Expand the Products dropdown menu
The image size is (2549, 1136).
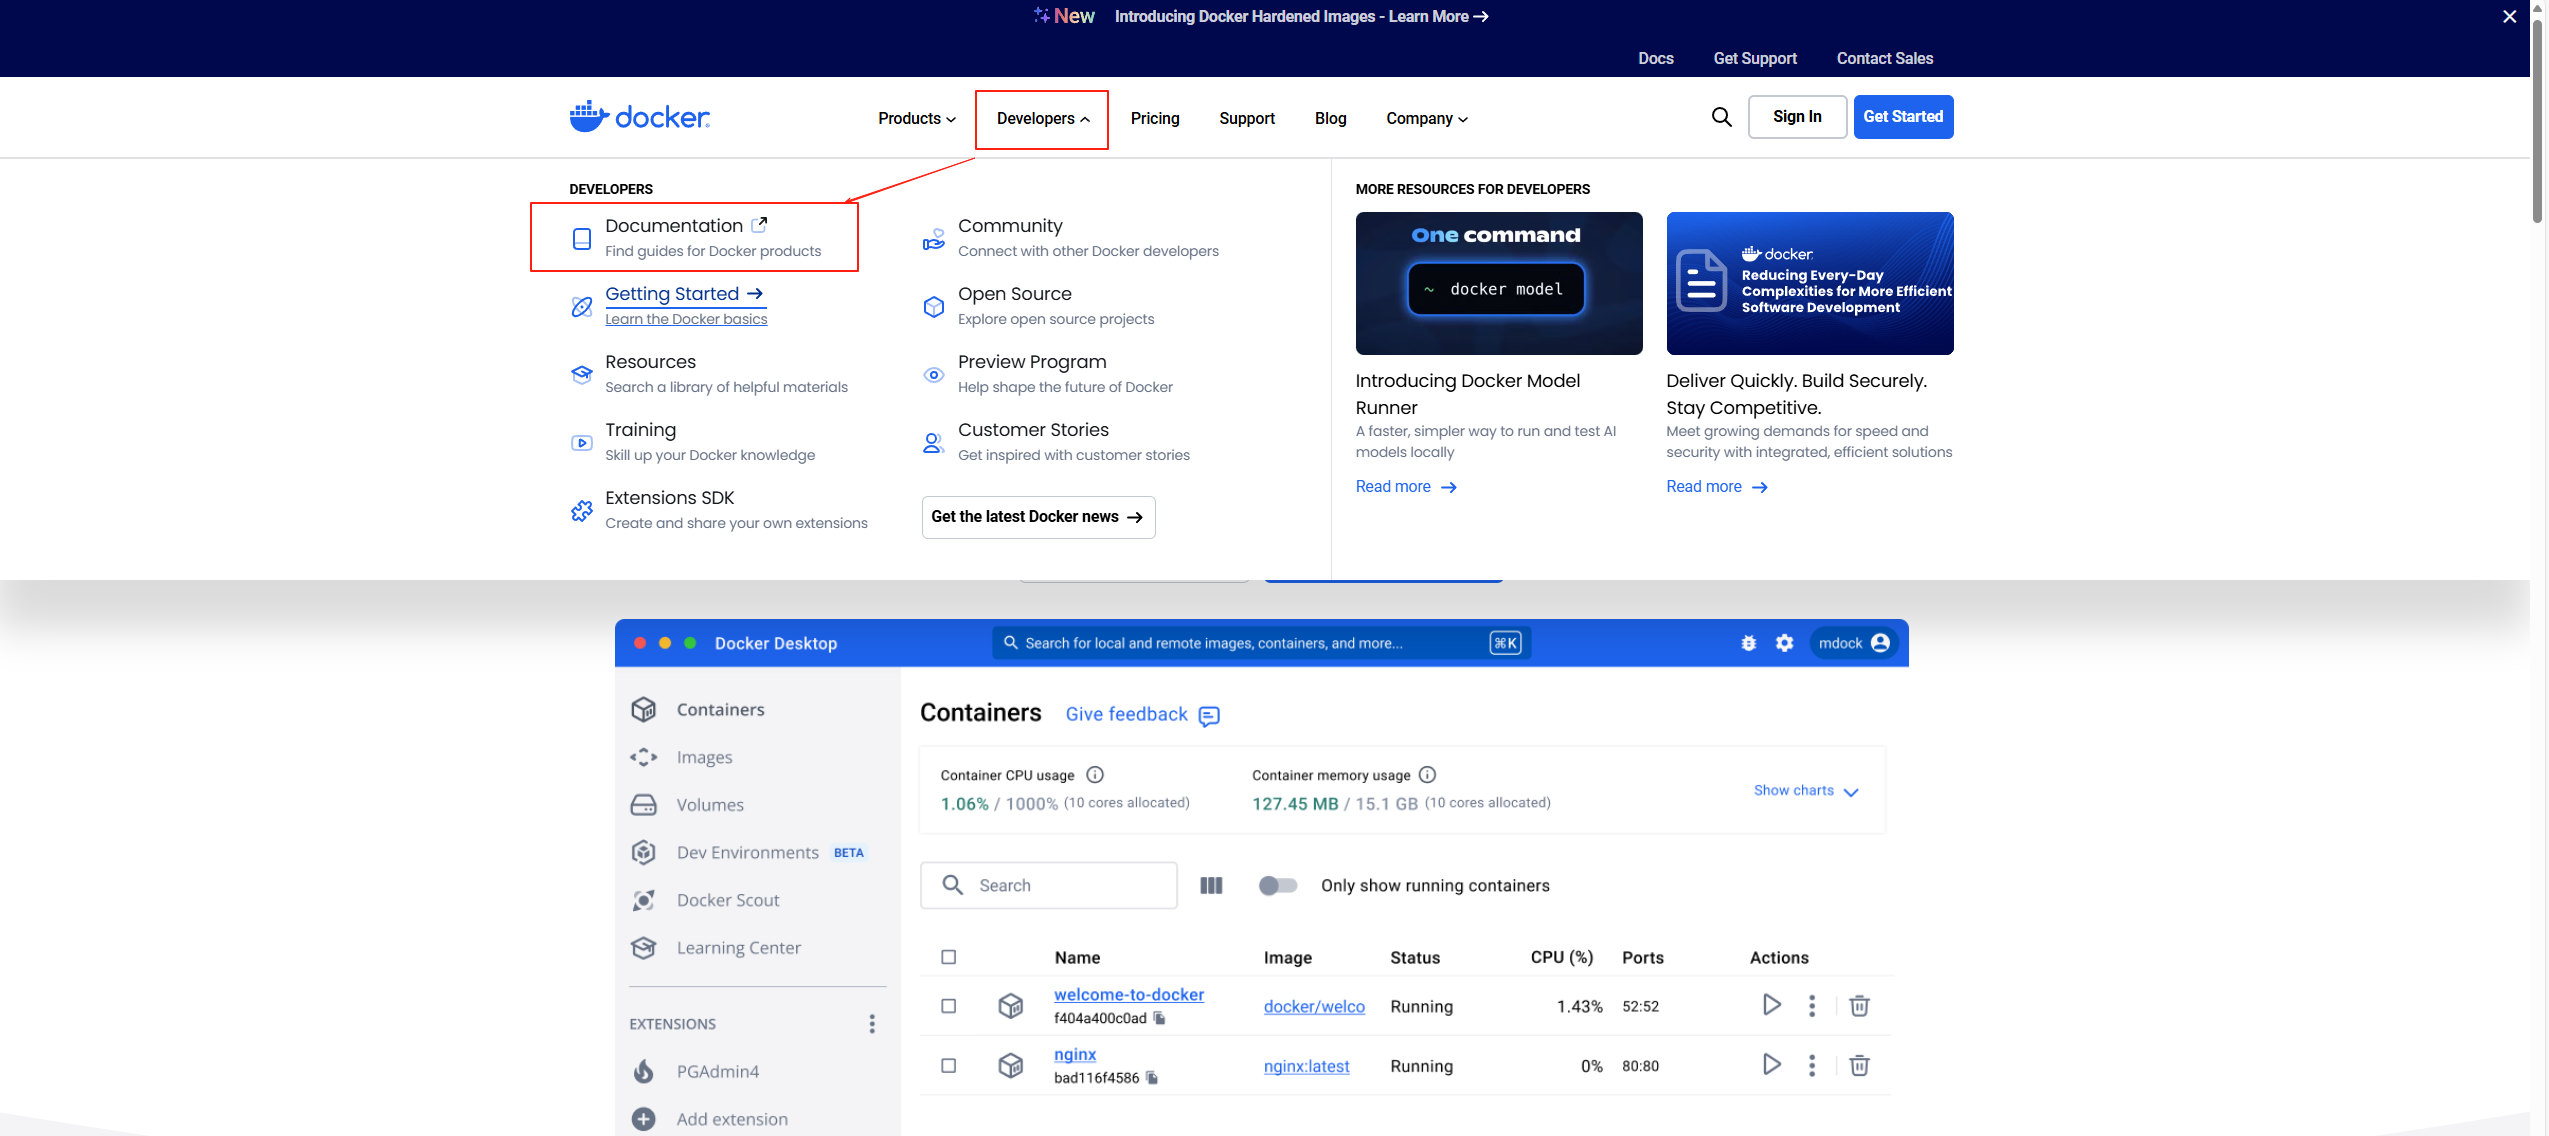point(916,118)
